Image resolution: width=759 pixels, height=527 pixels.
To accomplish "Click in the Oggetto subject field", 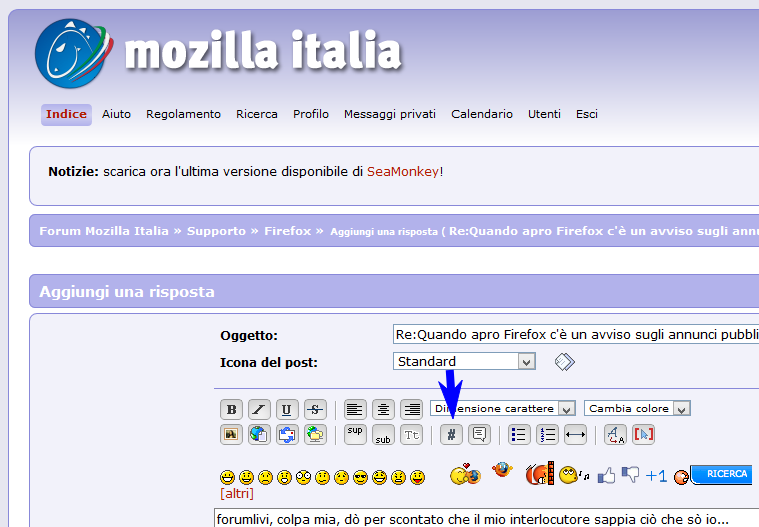I will [576, 334].
